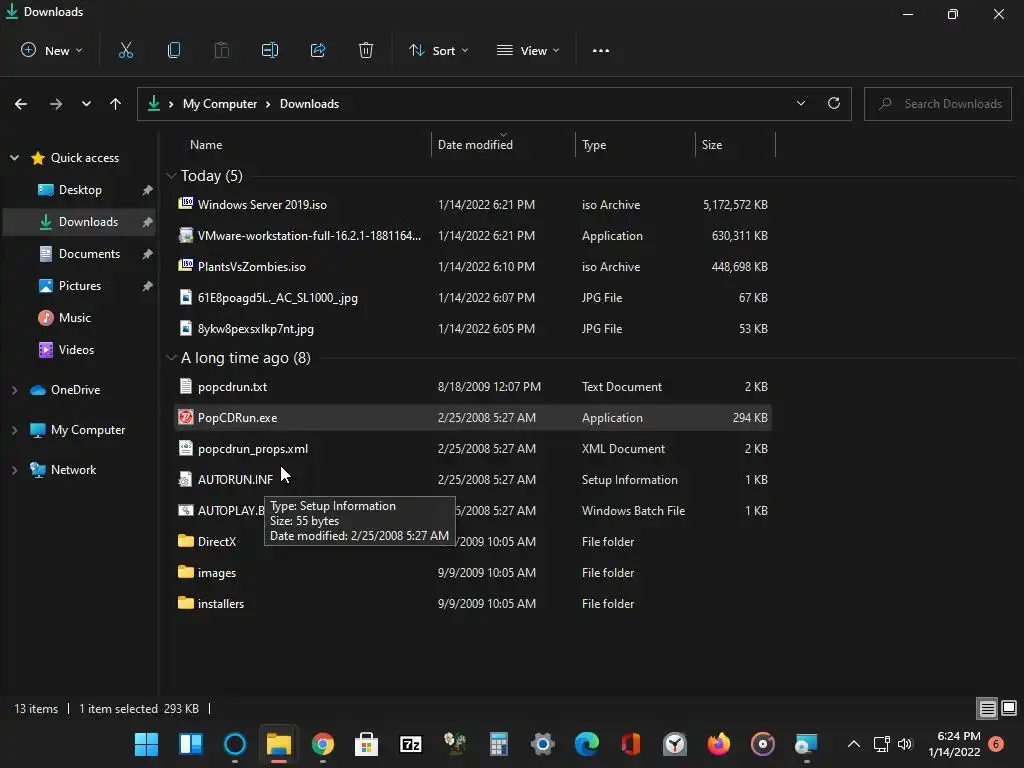Open Cortana circle in taskbar
Screen dimensions: 1024x768
click(x=234, y=744)
